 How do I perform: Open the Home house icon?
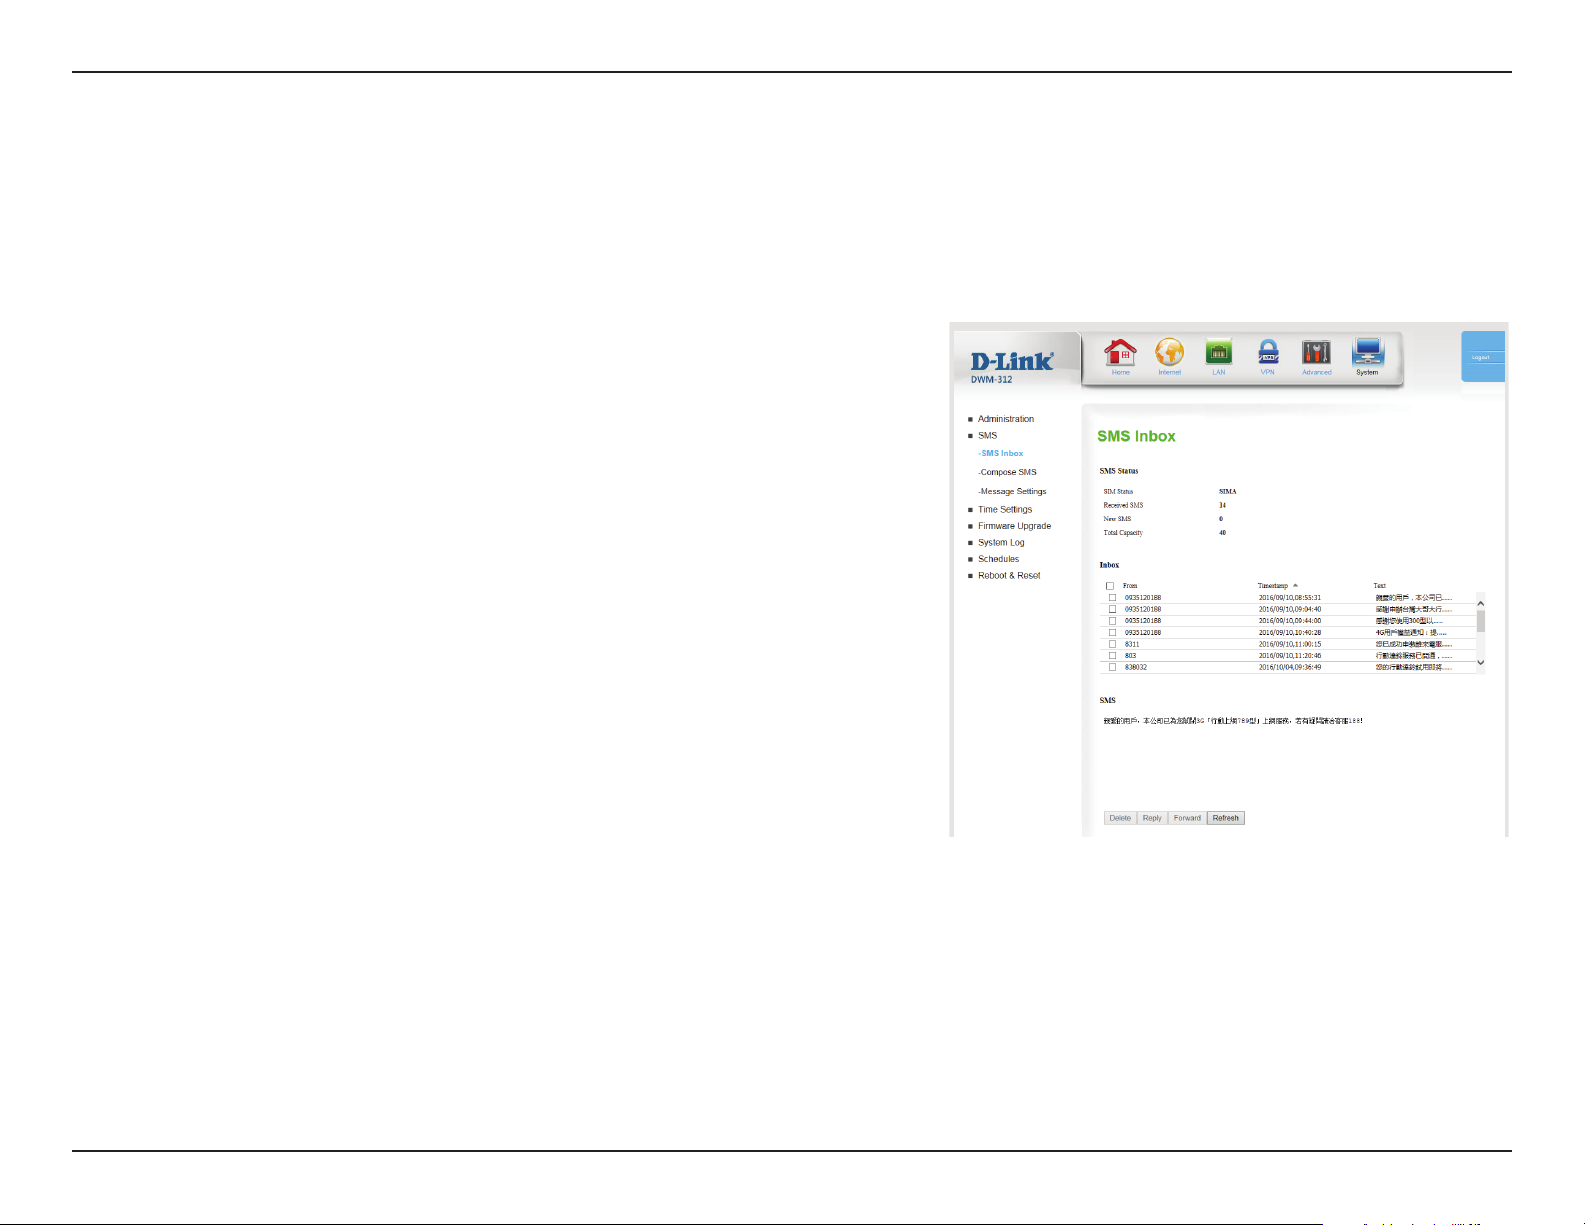point(1120,353)
